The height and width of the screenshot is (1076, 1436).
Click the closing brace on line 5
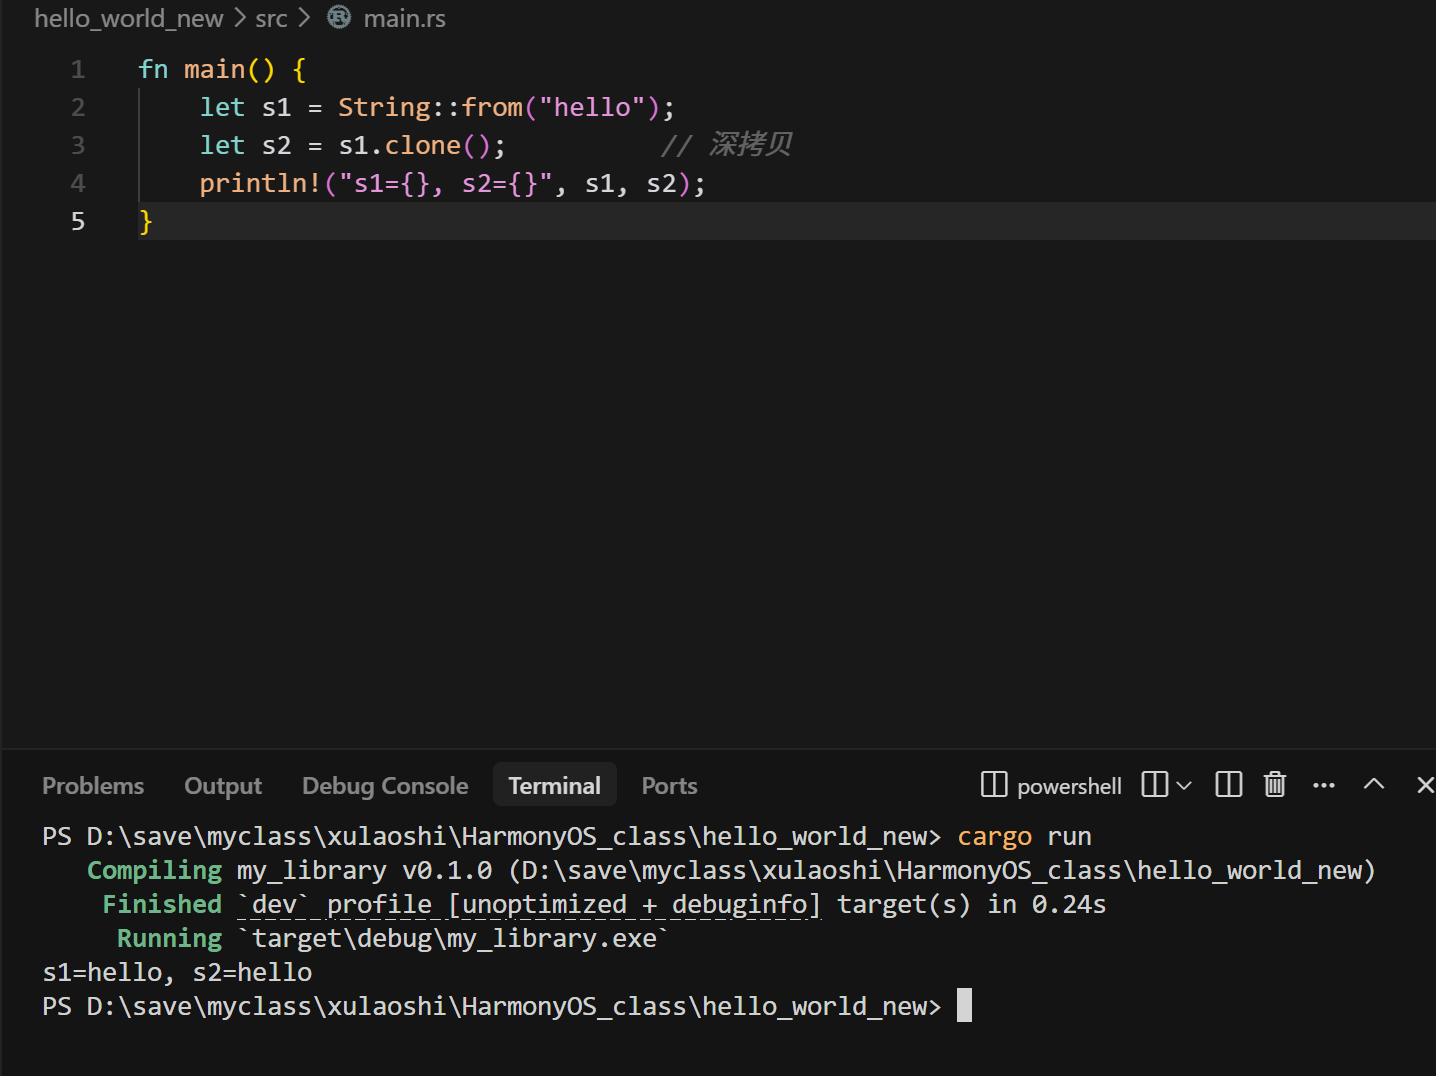tap(146, 221)
